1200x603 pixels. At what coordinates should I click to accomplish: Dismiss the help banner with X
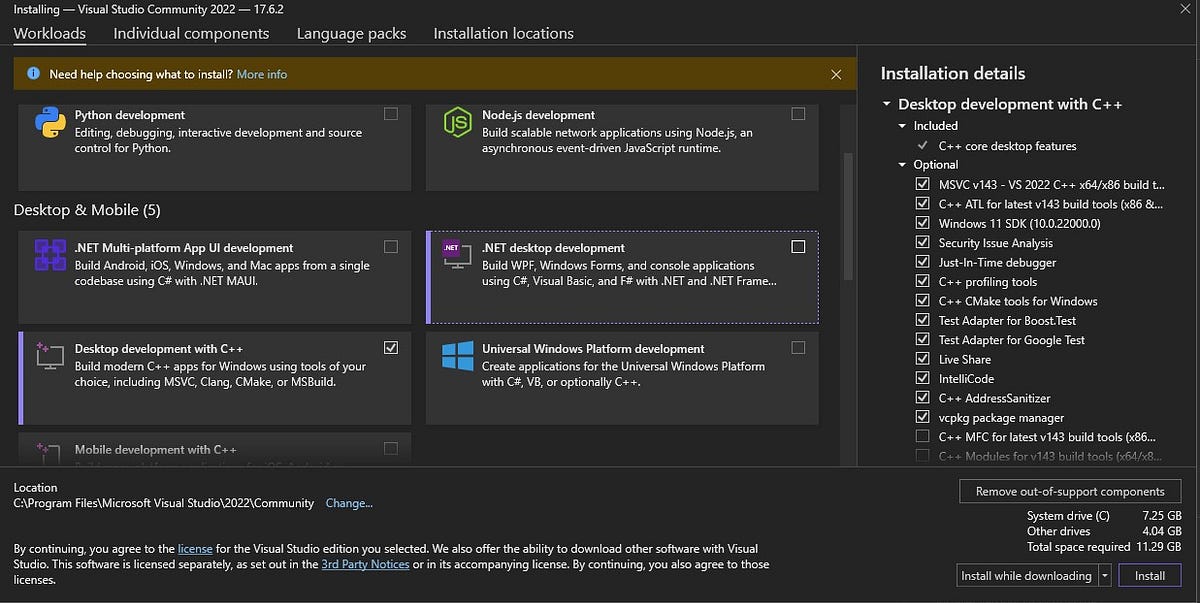click(836, 74)
